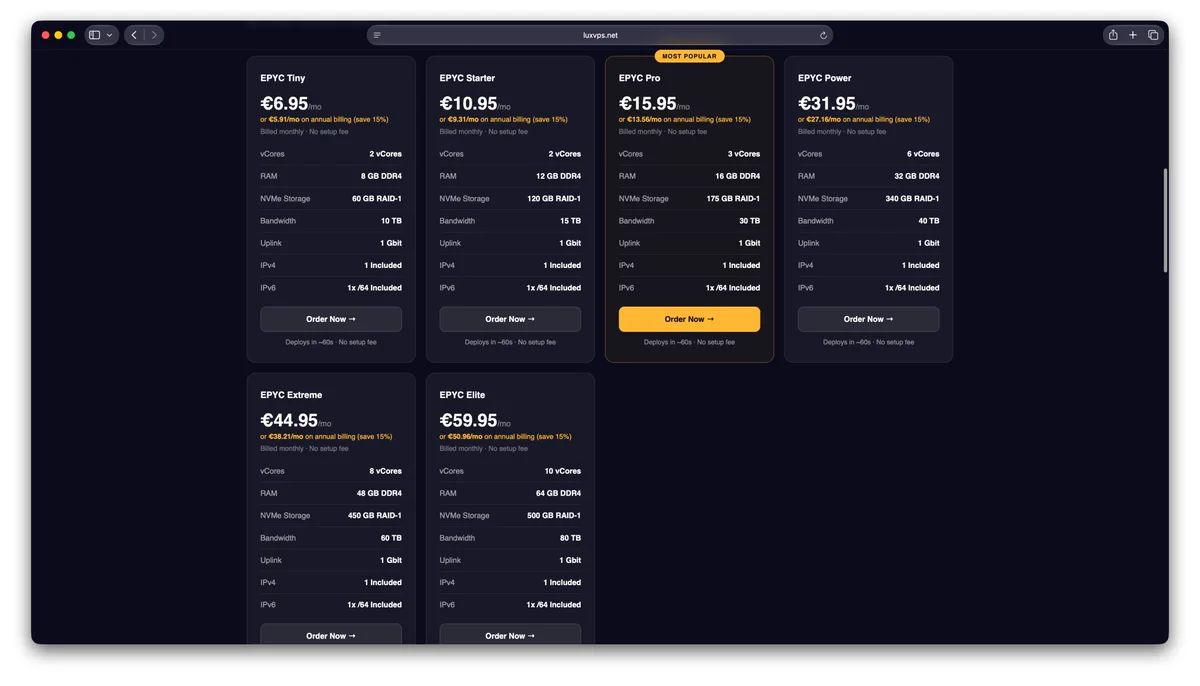Click the 16 GB DDR4 value
Screen dimensions: 1200x686
(x=737, y=176)
